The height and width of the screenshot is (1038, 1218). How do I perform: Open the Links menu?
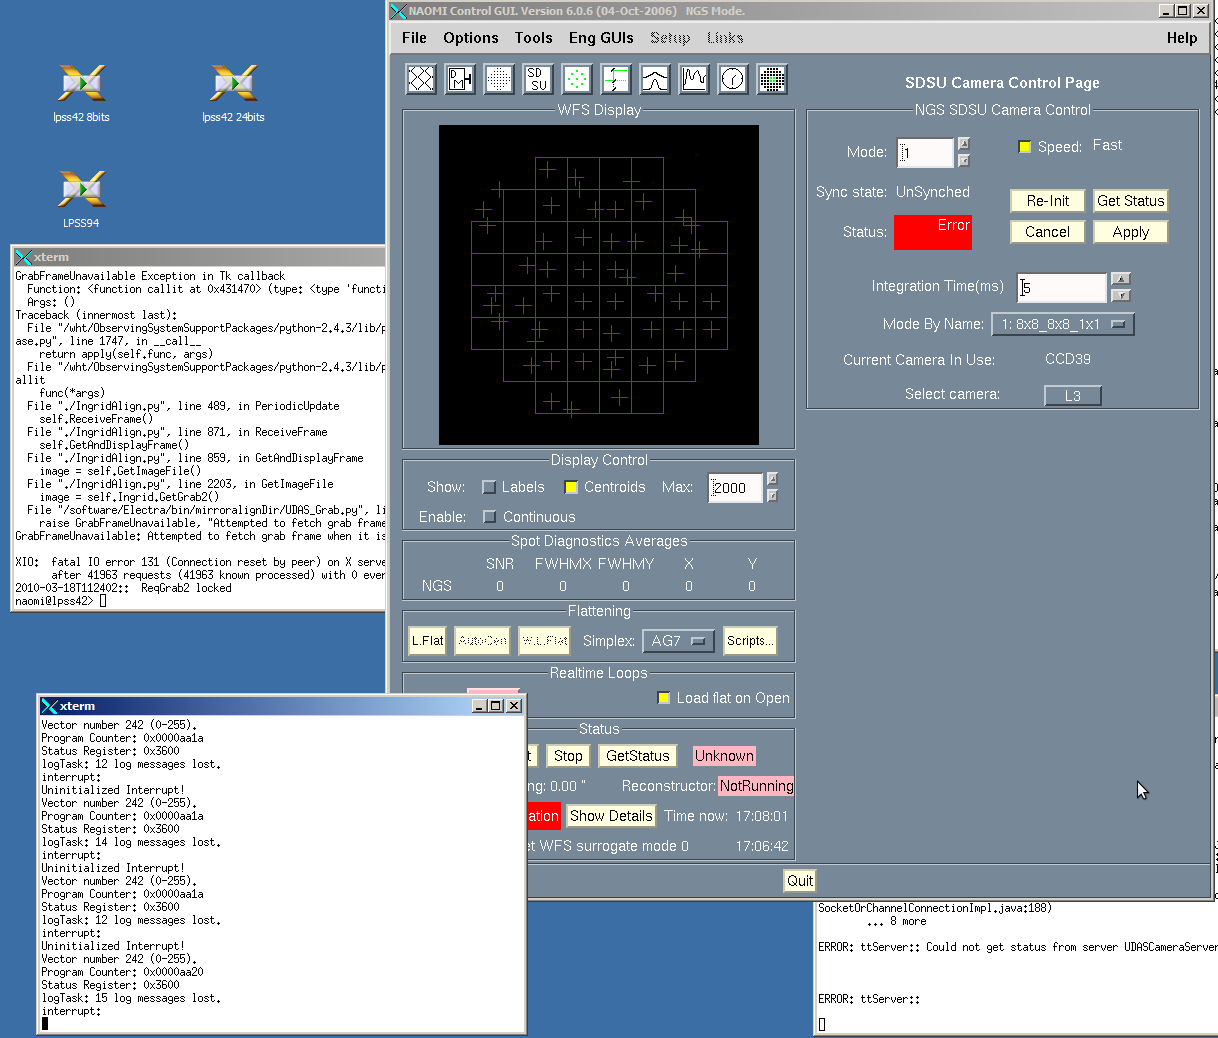[x=725, y=38]
